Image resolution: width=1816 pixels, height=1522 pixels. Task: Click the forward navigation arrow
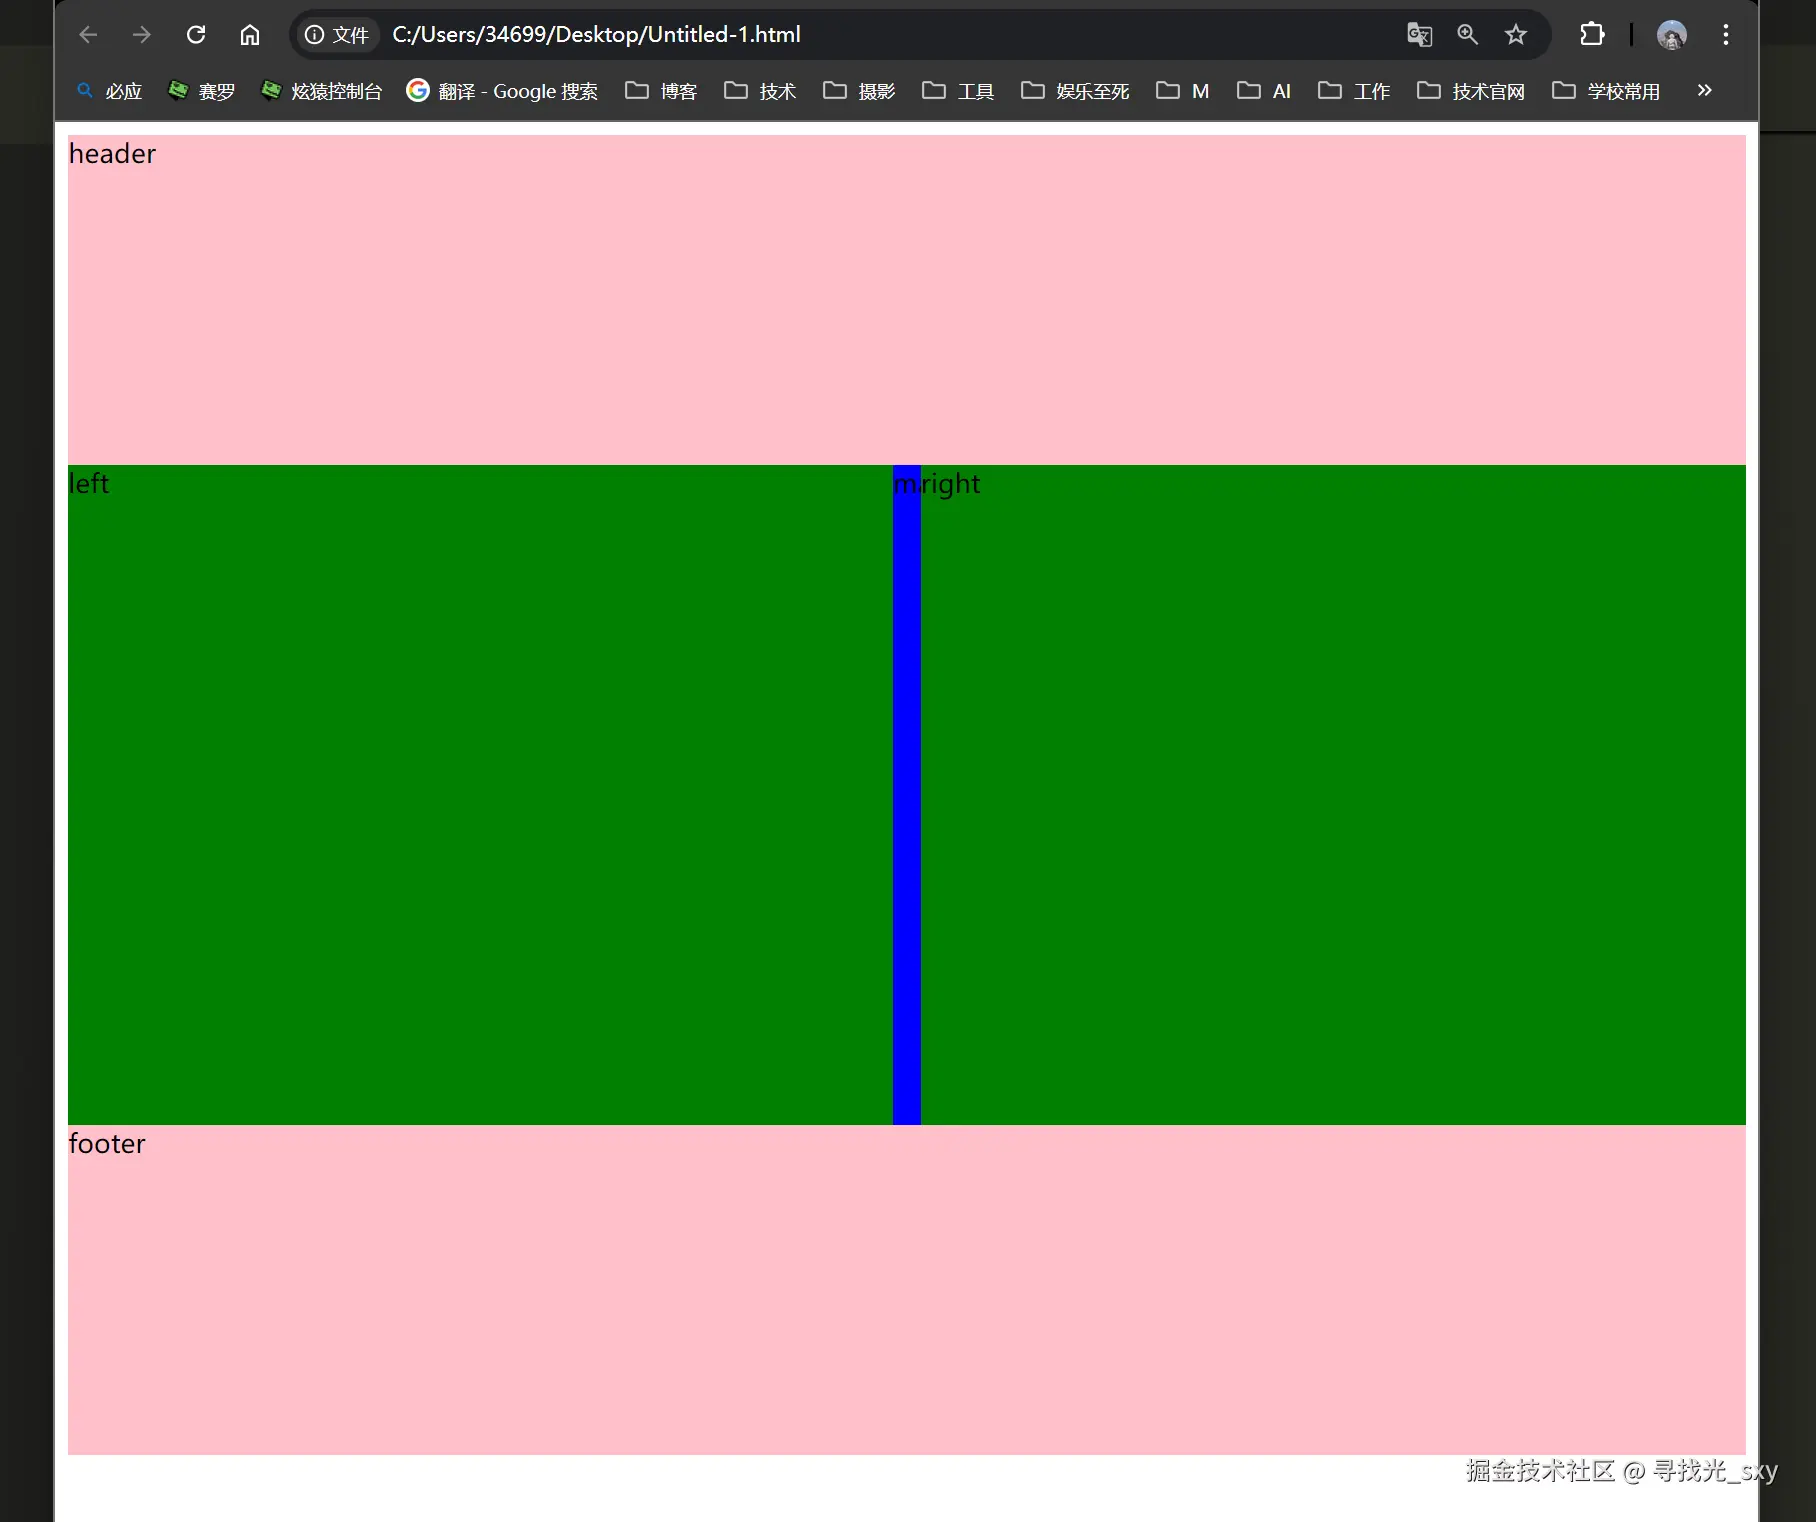pyautogui.click(x=141, y=34)
